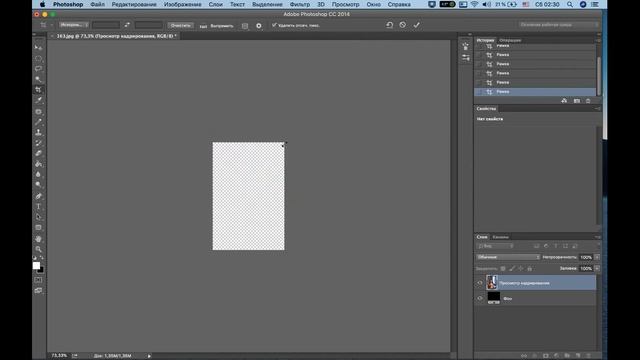Toggle lock image pixels brush icon
Viewport: 640px width, 360px height.
tap(512, 269)
